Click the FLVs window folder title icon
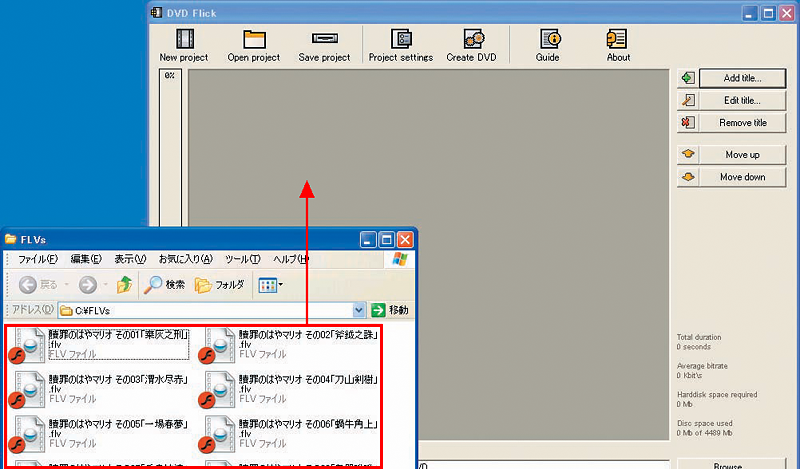 pos(11,239)
